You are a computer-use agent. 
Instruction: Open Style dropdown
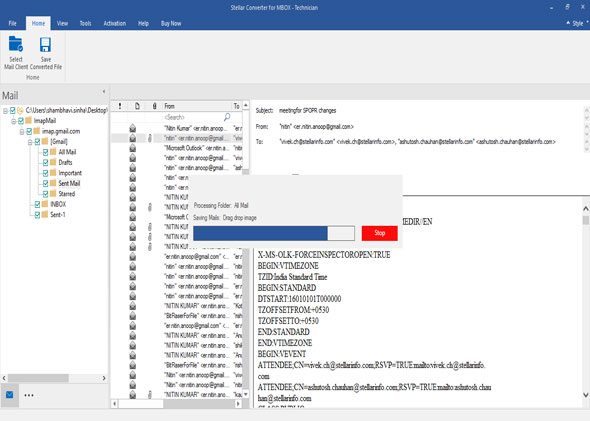pyautogui.click(x=580, y=23)
